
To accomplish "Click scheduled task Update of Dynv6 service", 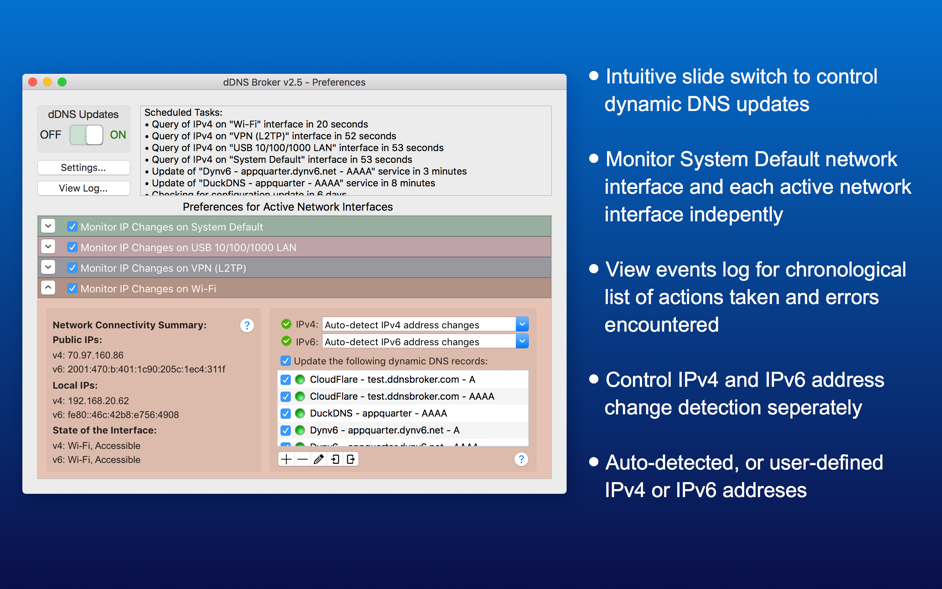I will pos(306,171).
